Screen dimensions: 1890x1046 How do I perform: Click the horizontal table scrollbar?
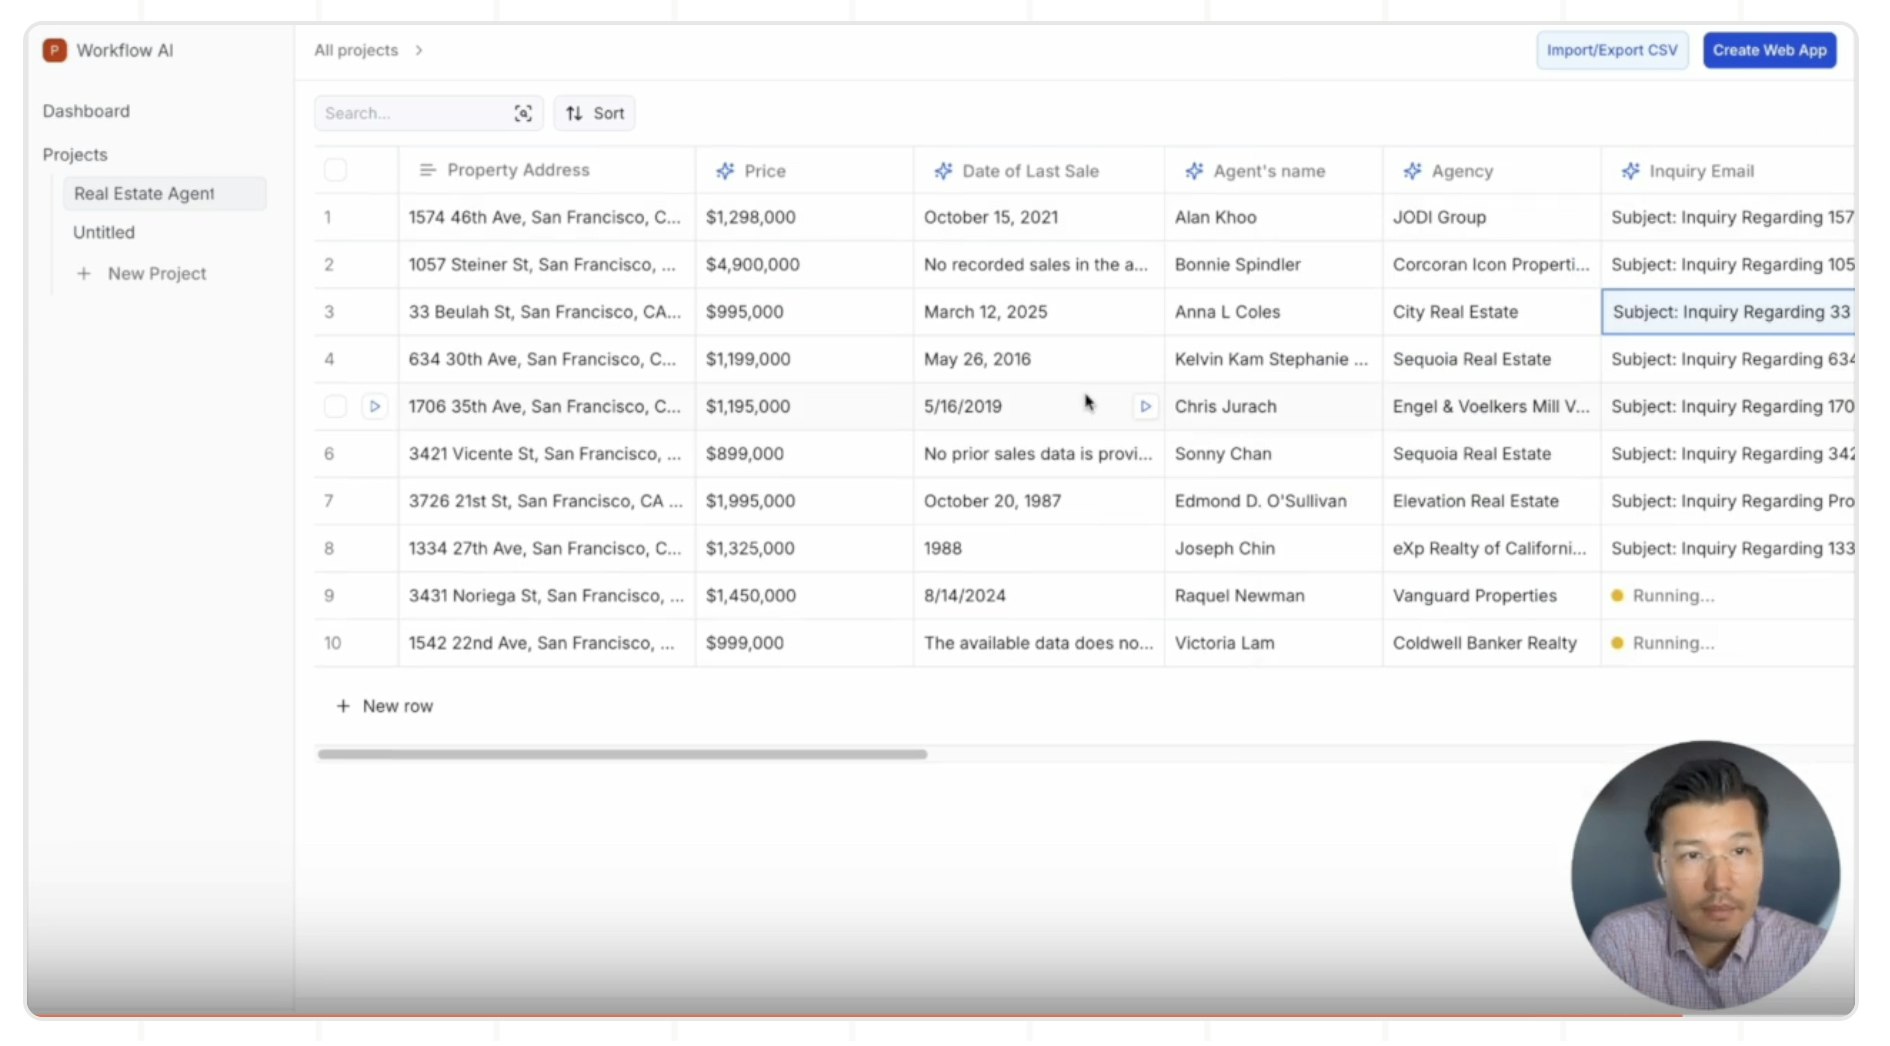point(622,754)
